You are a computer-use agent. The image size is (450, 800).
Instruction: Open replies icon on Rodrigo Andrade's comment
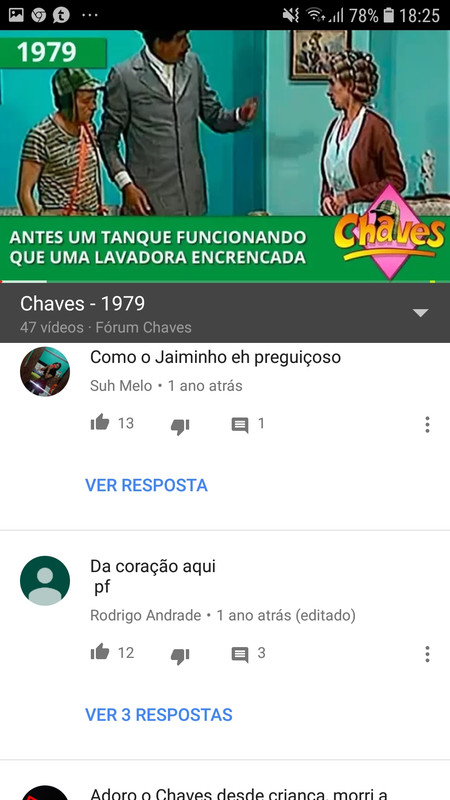coord(240,655)
